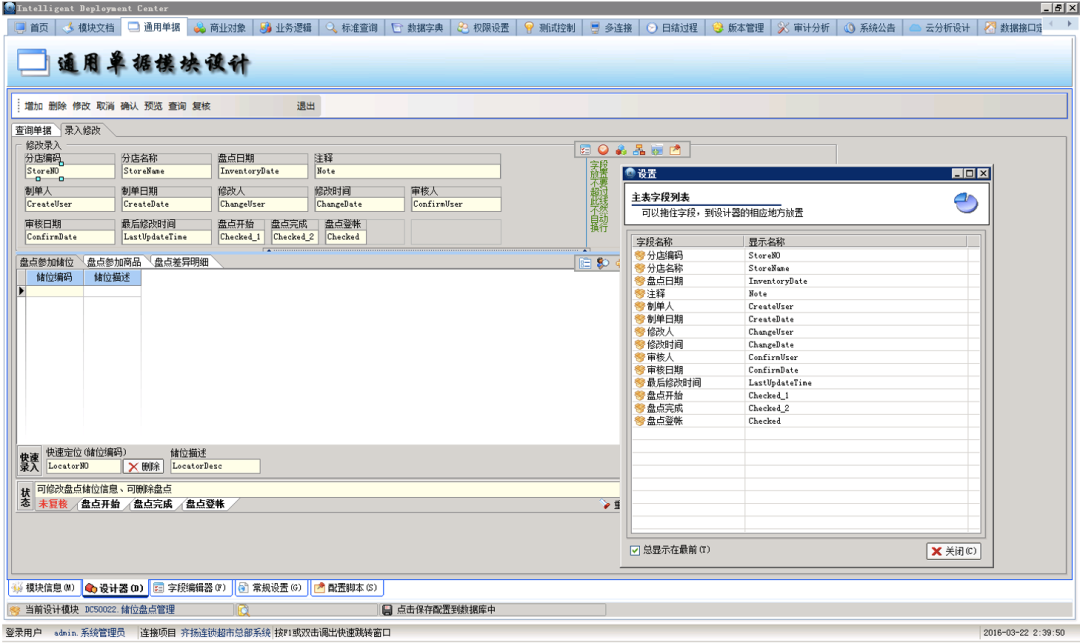Click the 预览 toolbar button
The image size is (1080, 643).
tap(153, 106)
